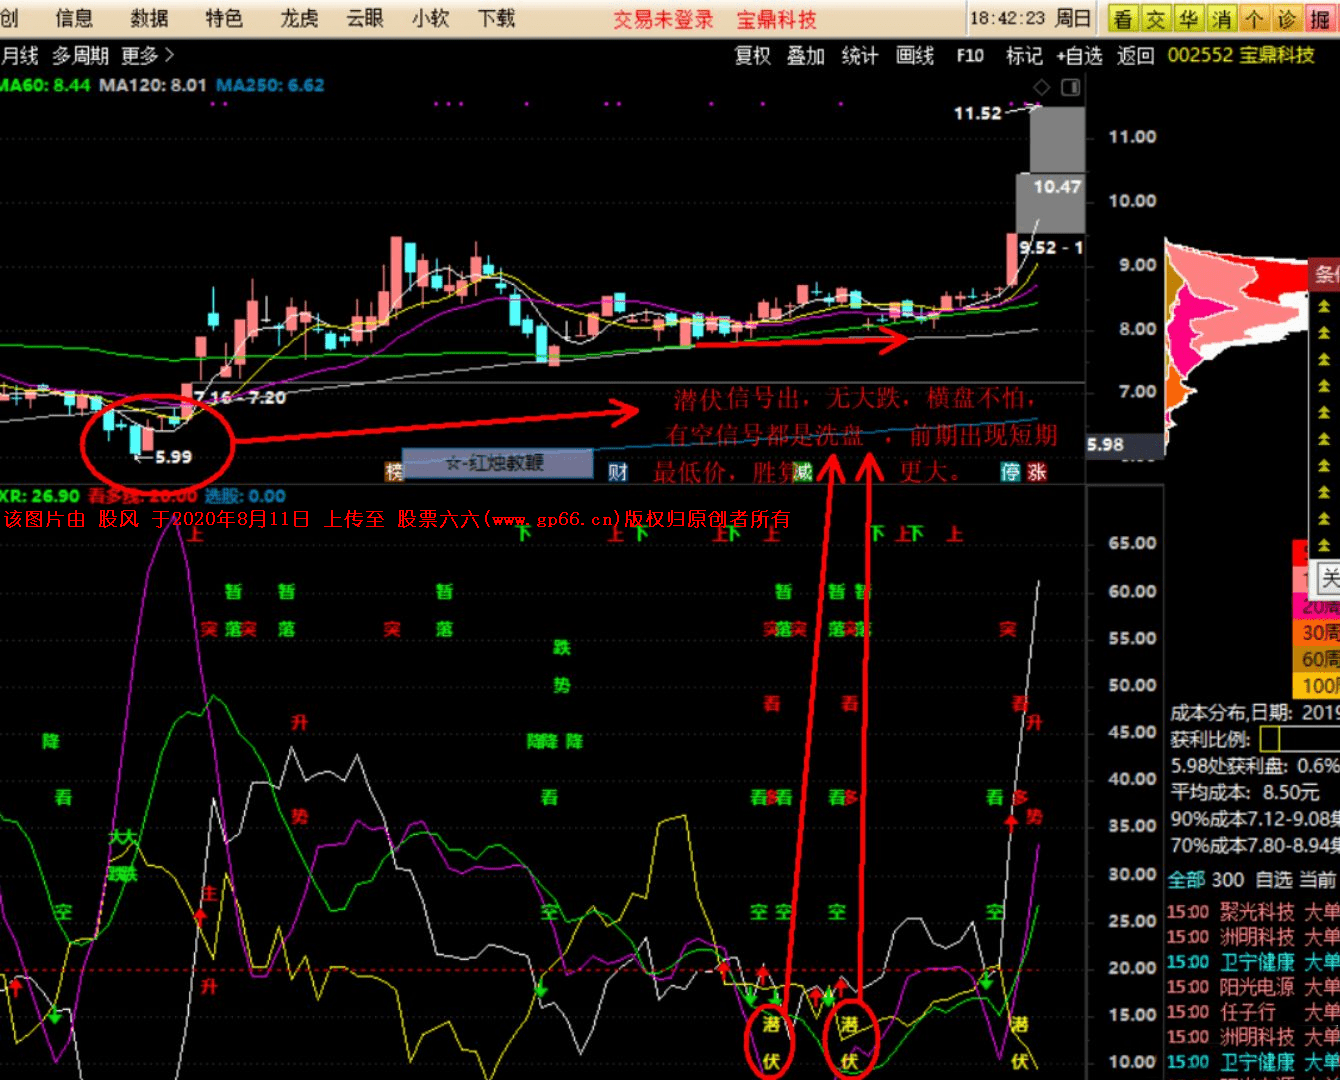
Task: Click the MA120: 8.01 indicator label
Action: 153,86
